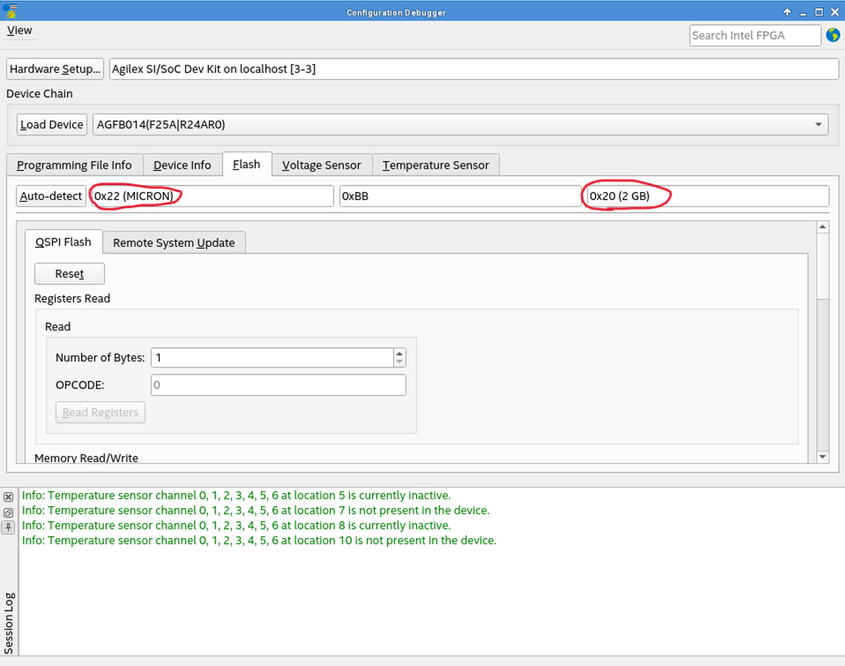Click log line about location 7 not present
The image size is (845, 666).
(255, 510)
